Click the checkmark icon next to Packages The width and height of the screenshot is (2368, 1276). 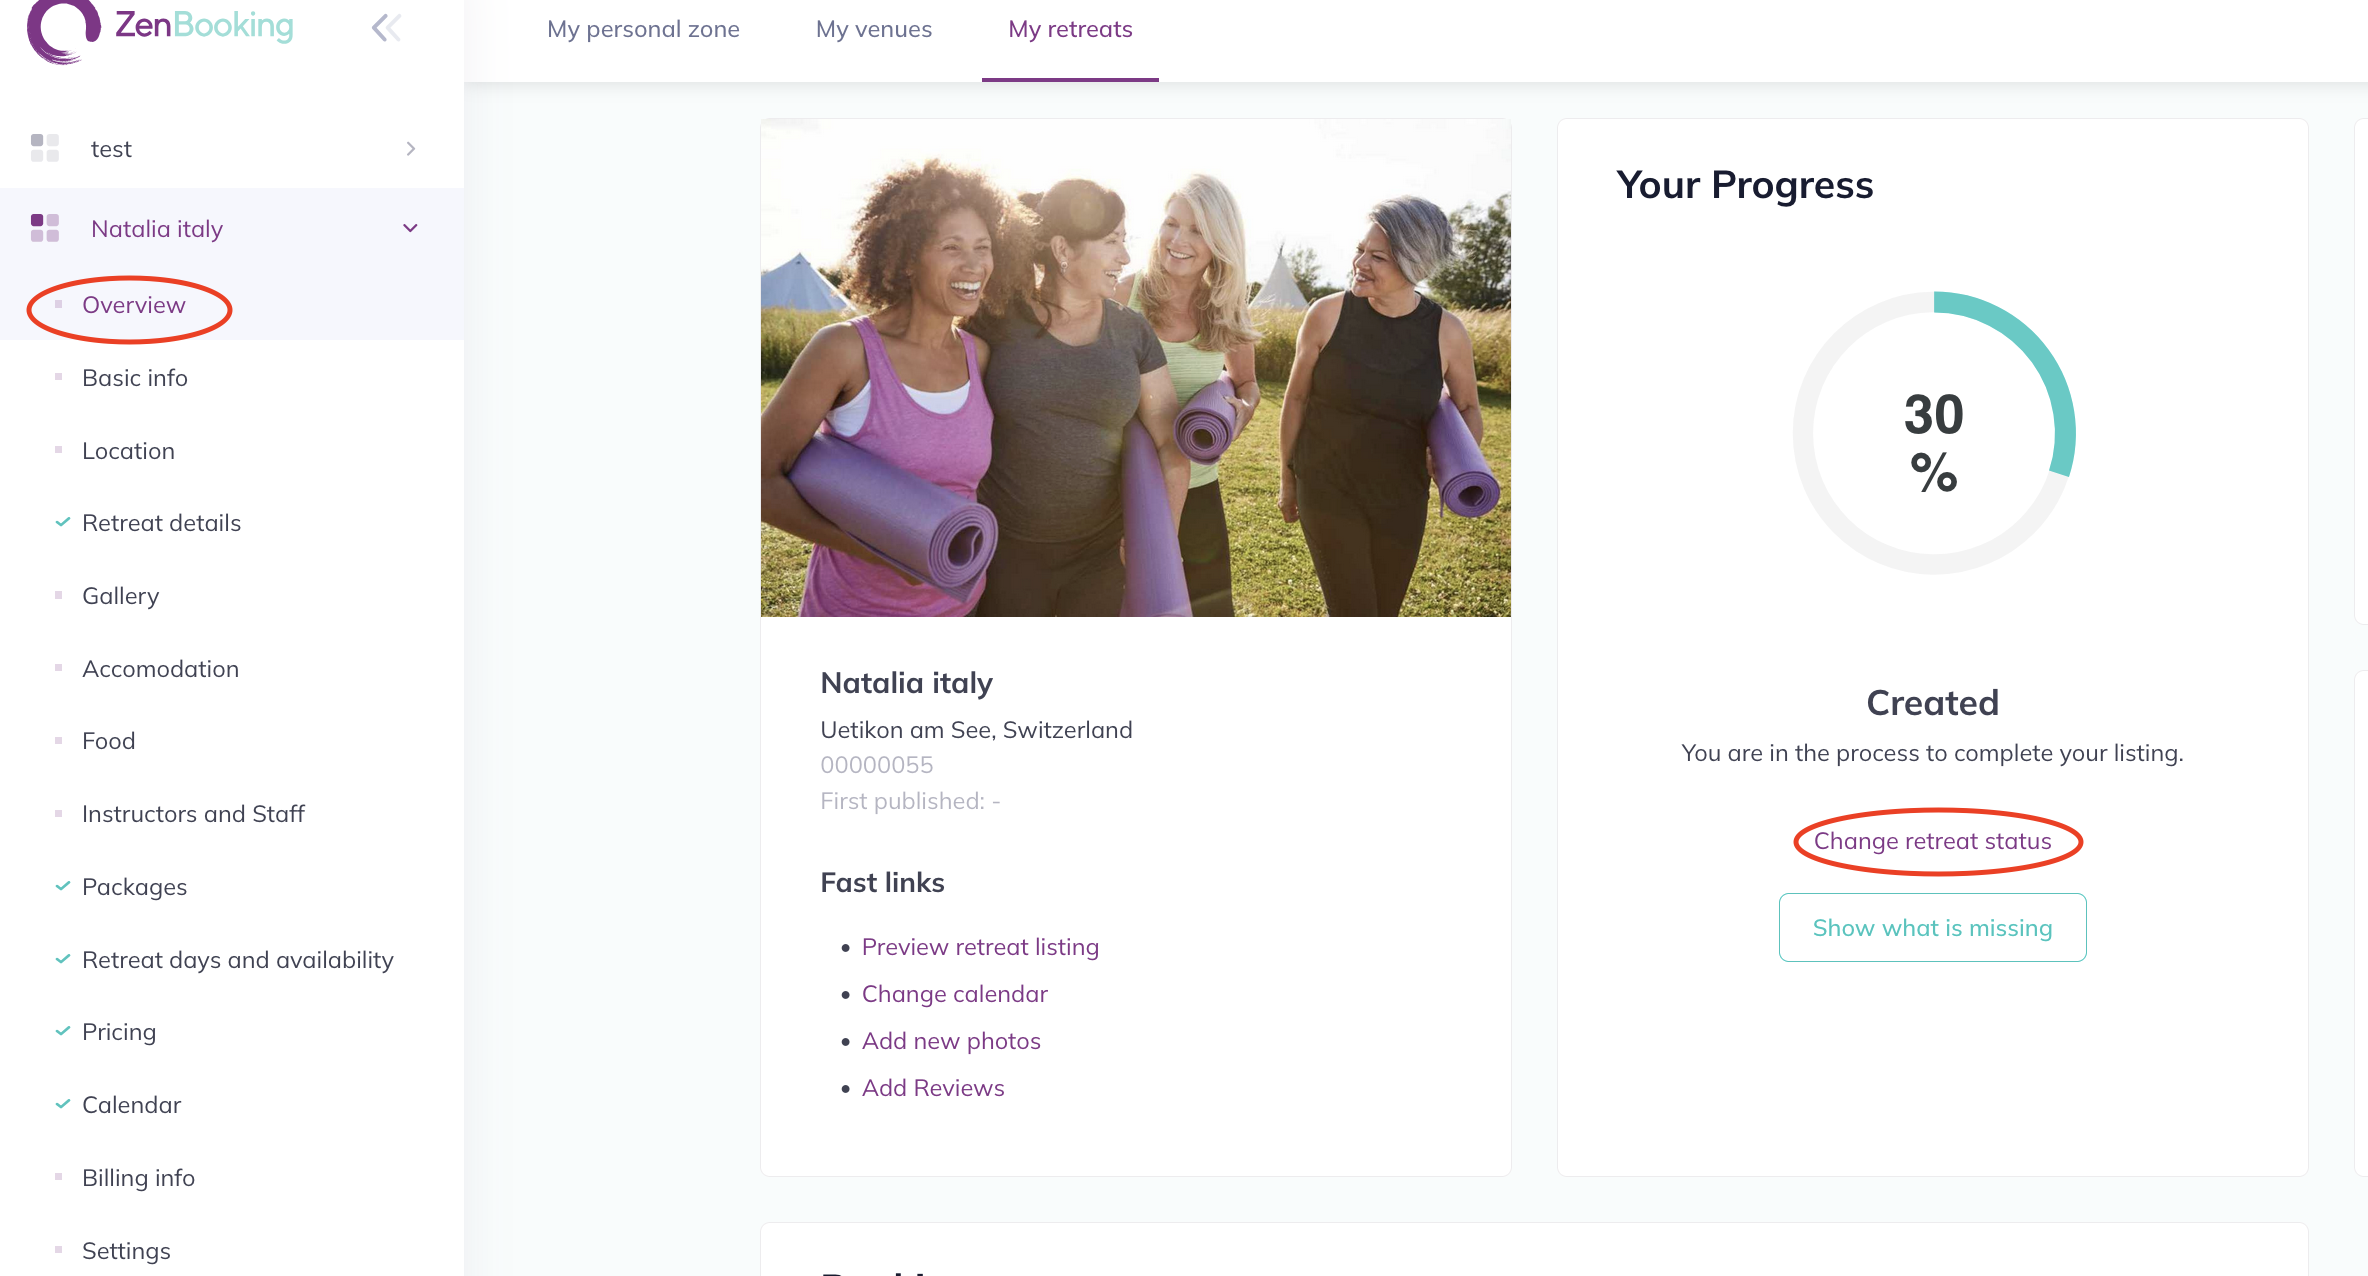pos(62,886)
